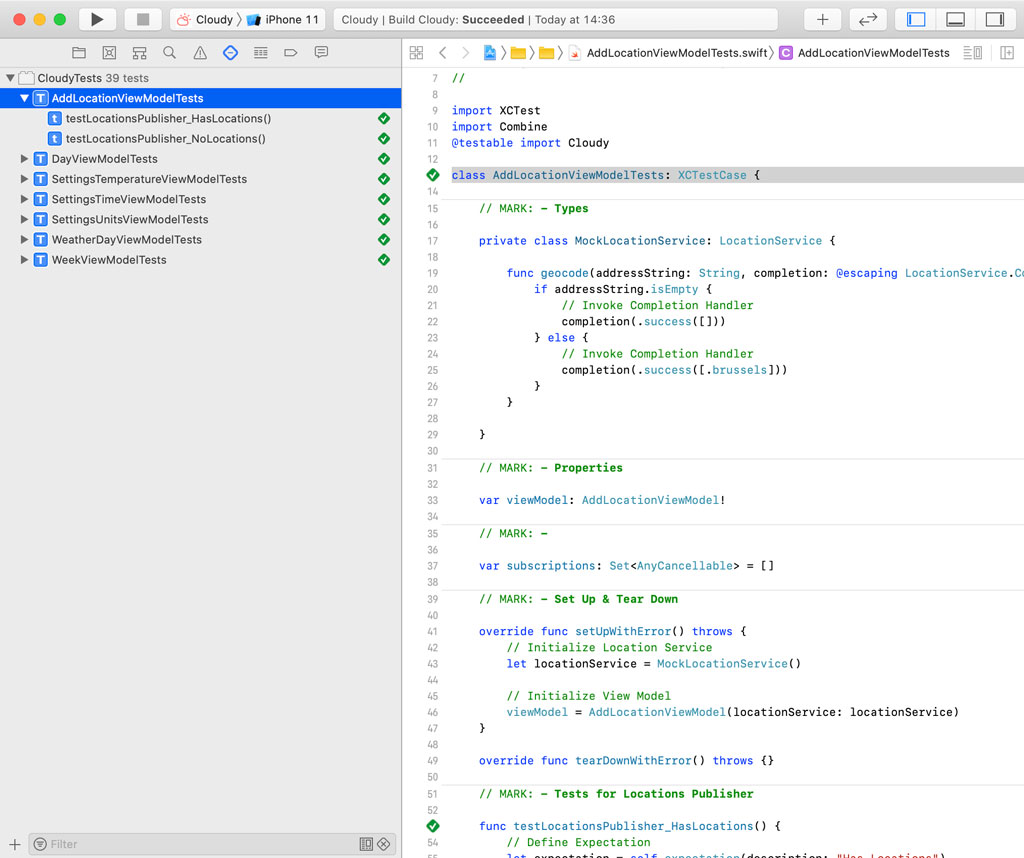Show the Issue navigator warning triangle
Screen dimensions: 1024x858
pyautogui.click(x=199, y=52)
